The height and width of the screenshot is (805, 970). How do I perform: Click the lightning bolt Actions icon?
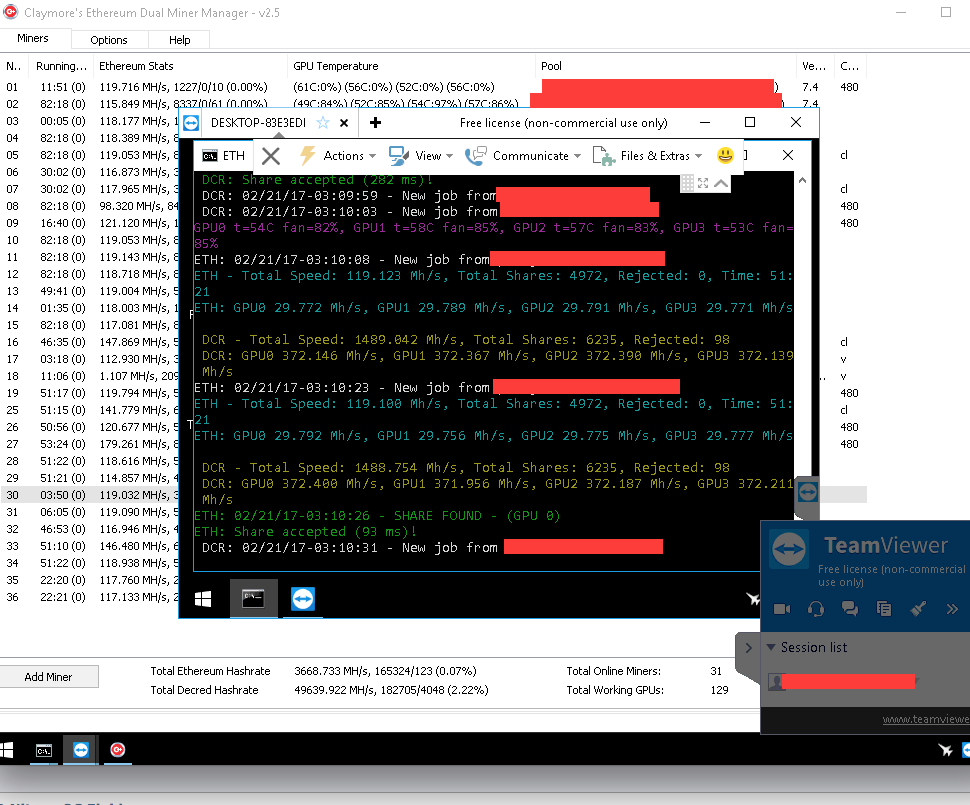[307, 155]
